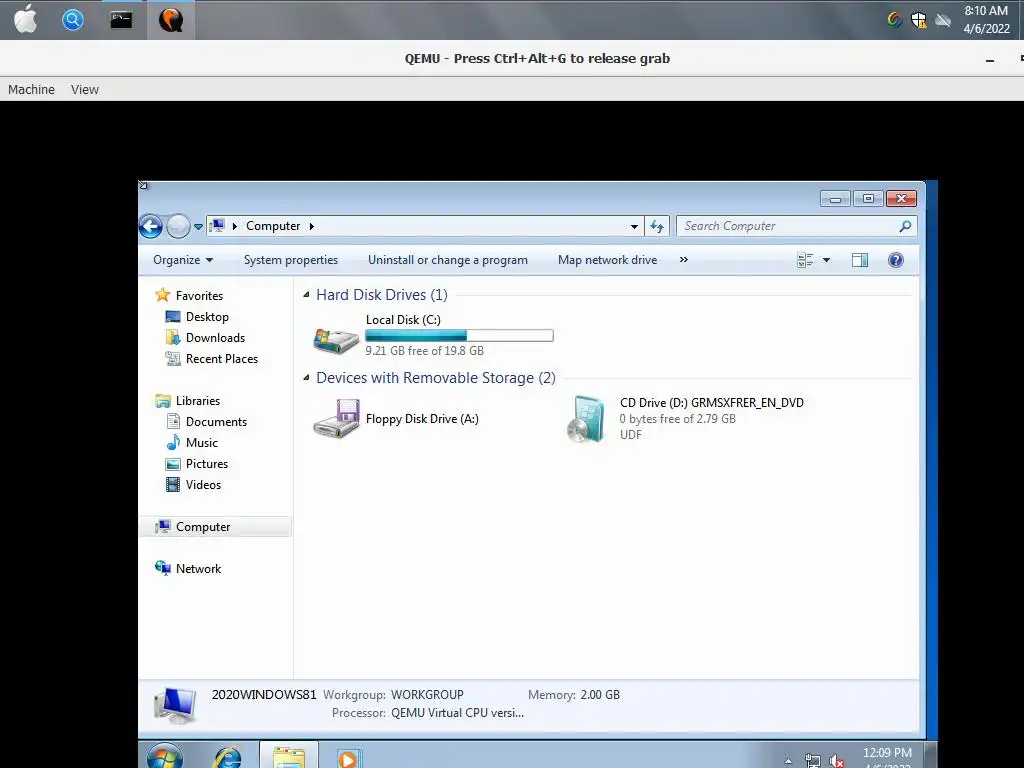Click Map network drive
Image resolution: width=1024 pixels, height=768 pixels.
(607, 260)
